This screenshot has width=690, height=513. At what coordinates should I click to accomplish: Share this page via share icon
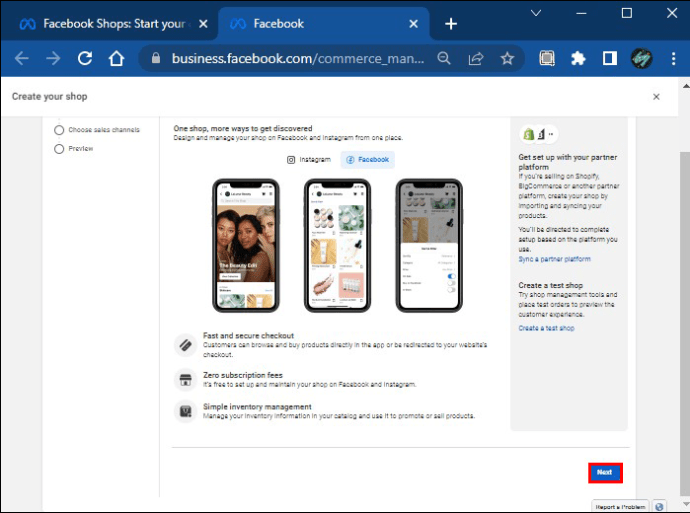pos(476,58)
